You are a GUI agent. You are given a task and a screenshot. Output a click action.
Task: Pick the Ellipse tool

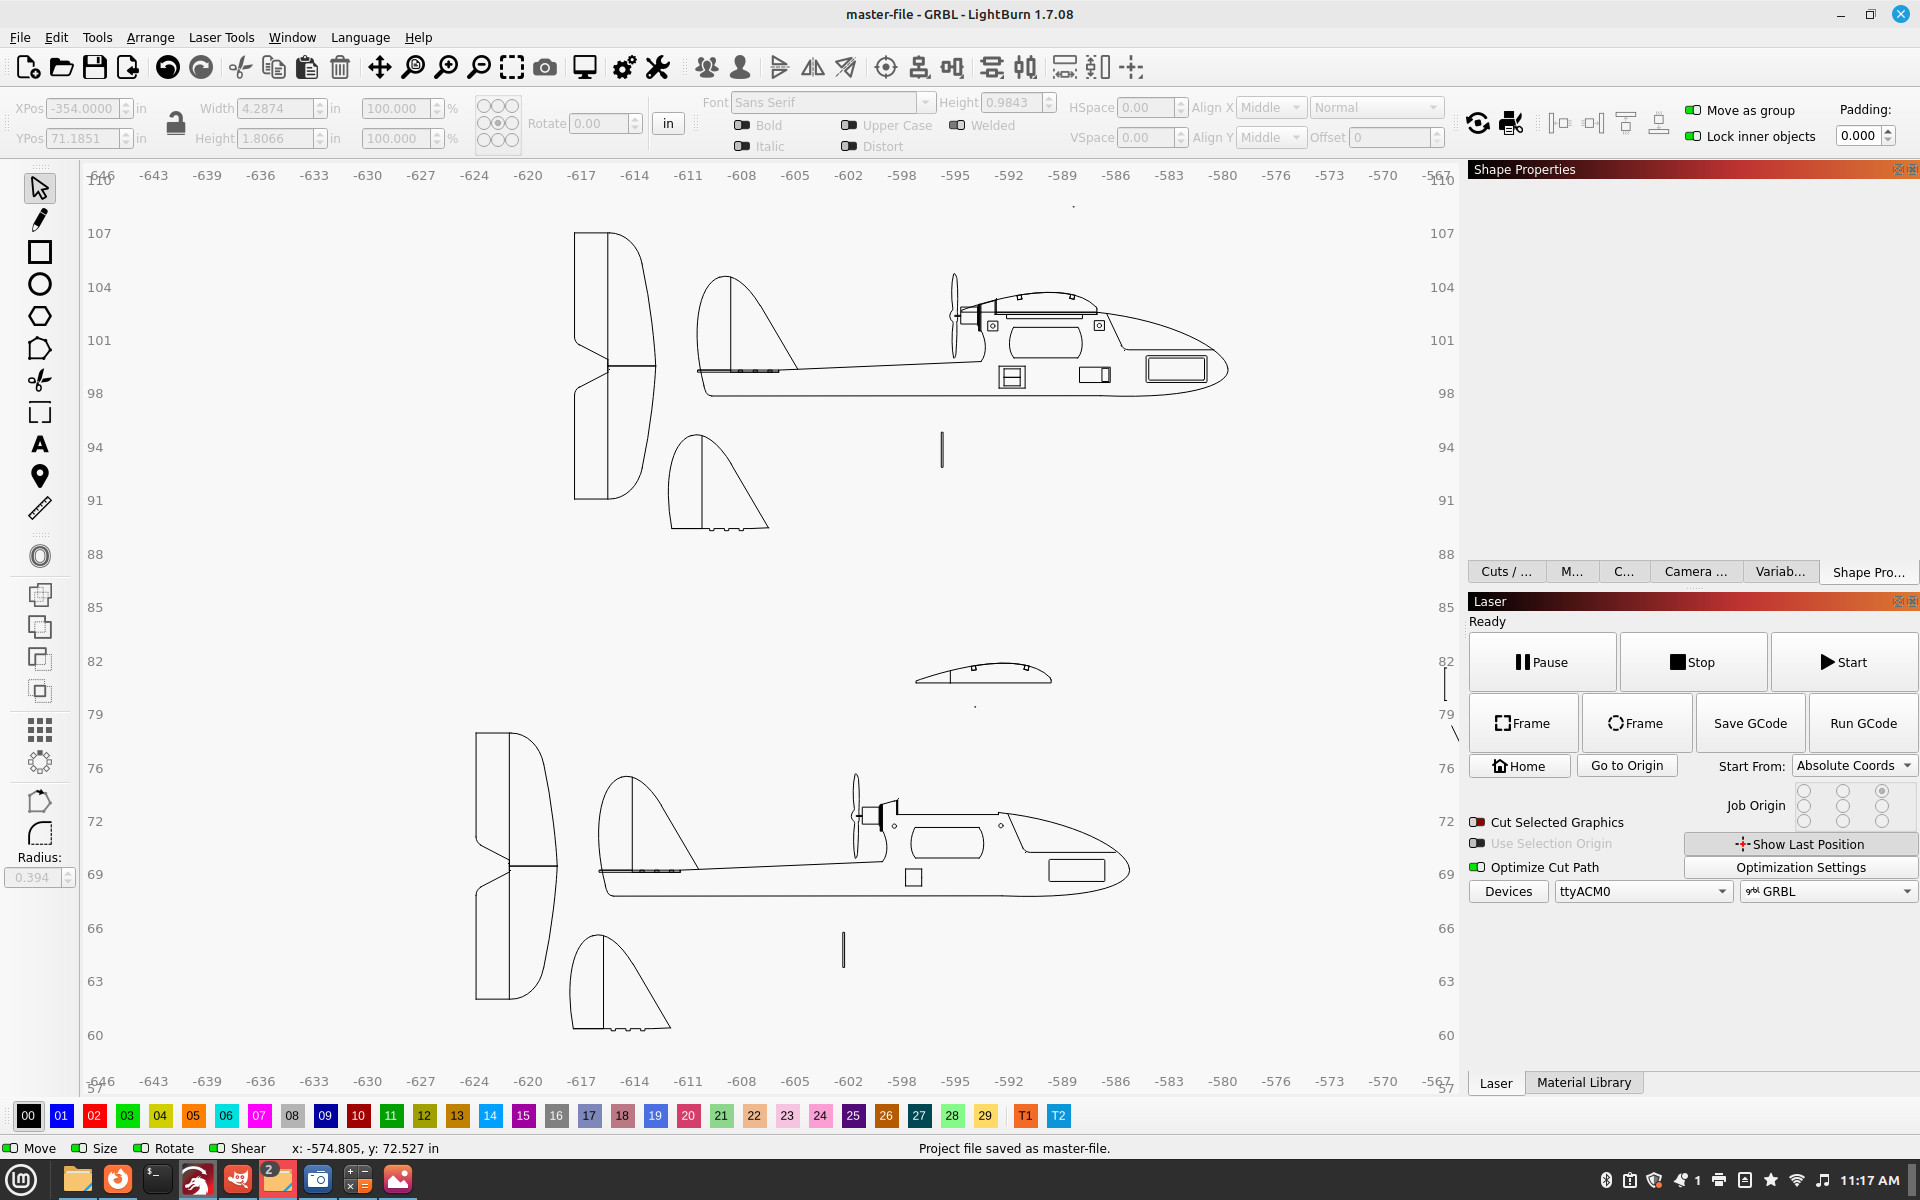40,284
